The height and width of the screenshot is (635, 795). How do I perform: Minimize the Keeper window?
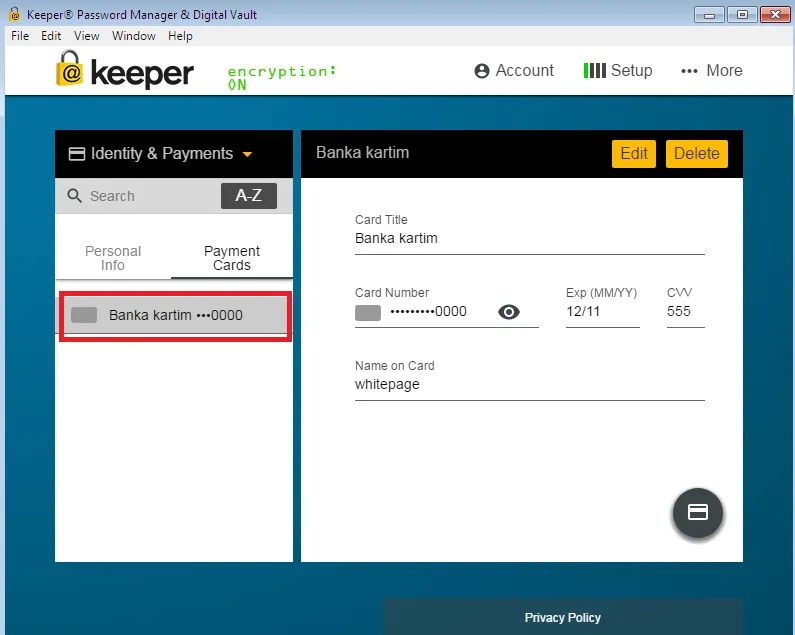pos(709,15)
